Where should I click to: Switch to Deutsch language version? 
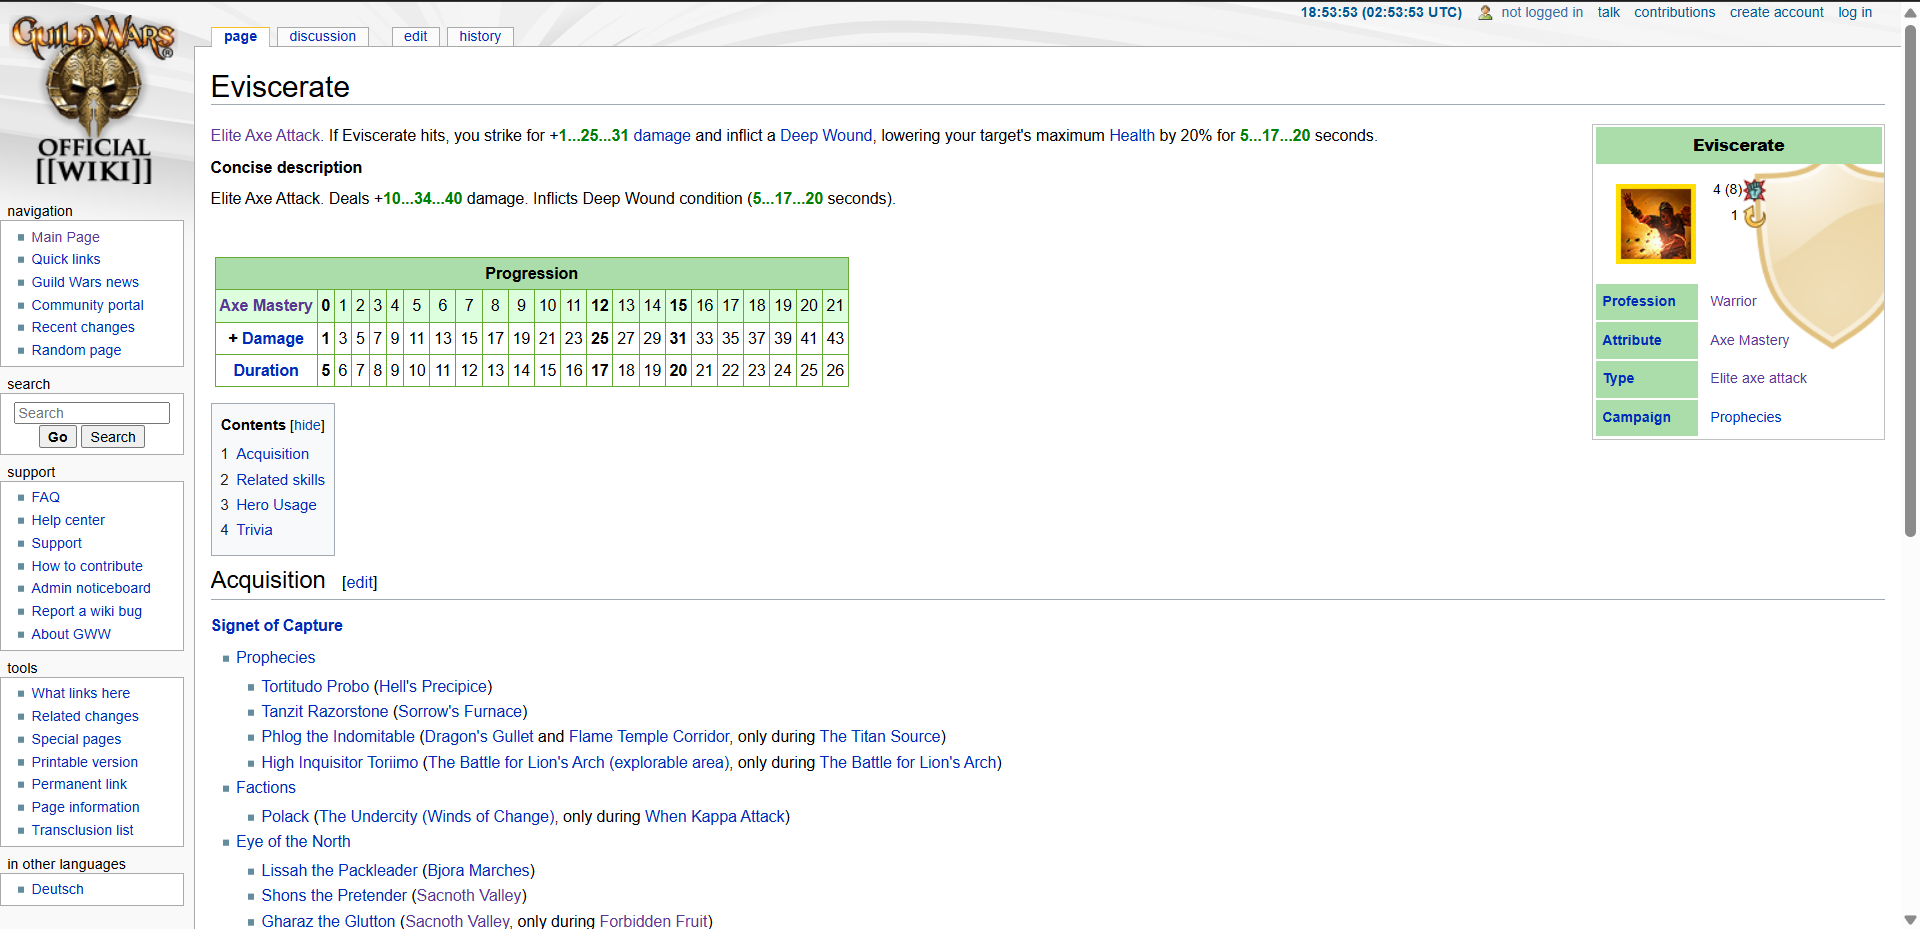point(57,889)
